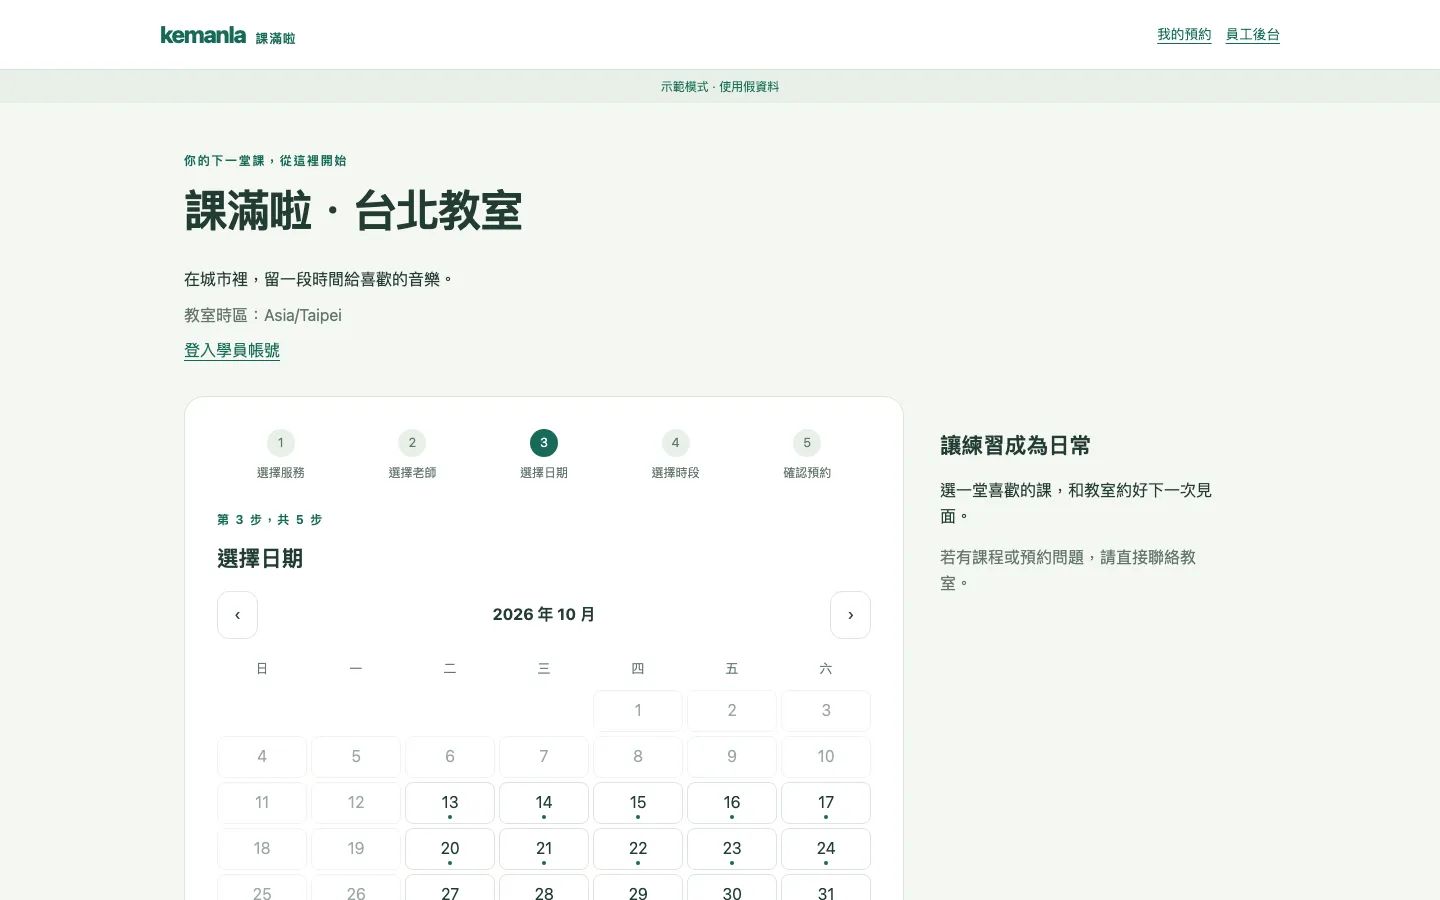
Task: Jump to step 4 選擇時段
Action: [x=675, y=455]
